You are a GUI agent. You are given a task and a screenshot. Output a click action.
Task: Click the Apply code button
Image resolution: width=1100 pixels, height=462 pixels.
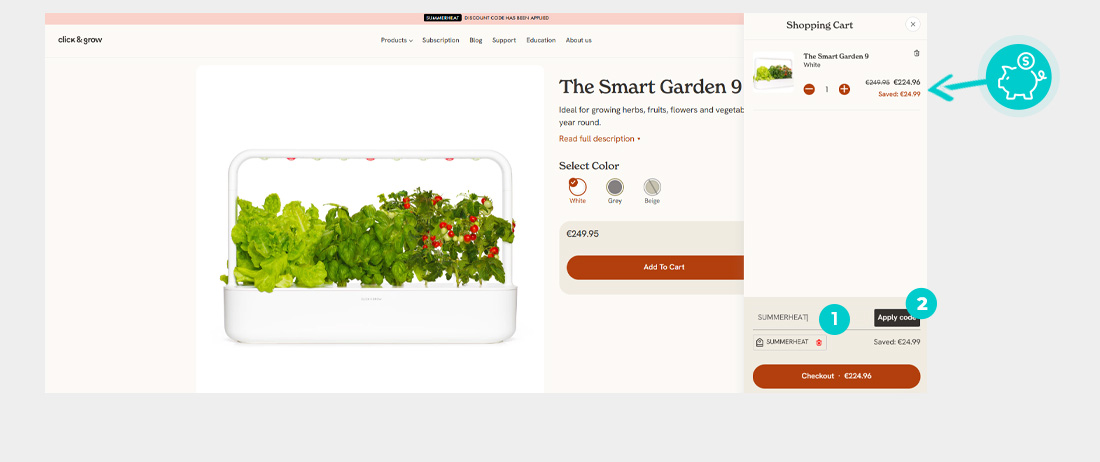[897, 318]
